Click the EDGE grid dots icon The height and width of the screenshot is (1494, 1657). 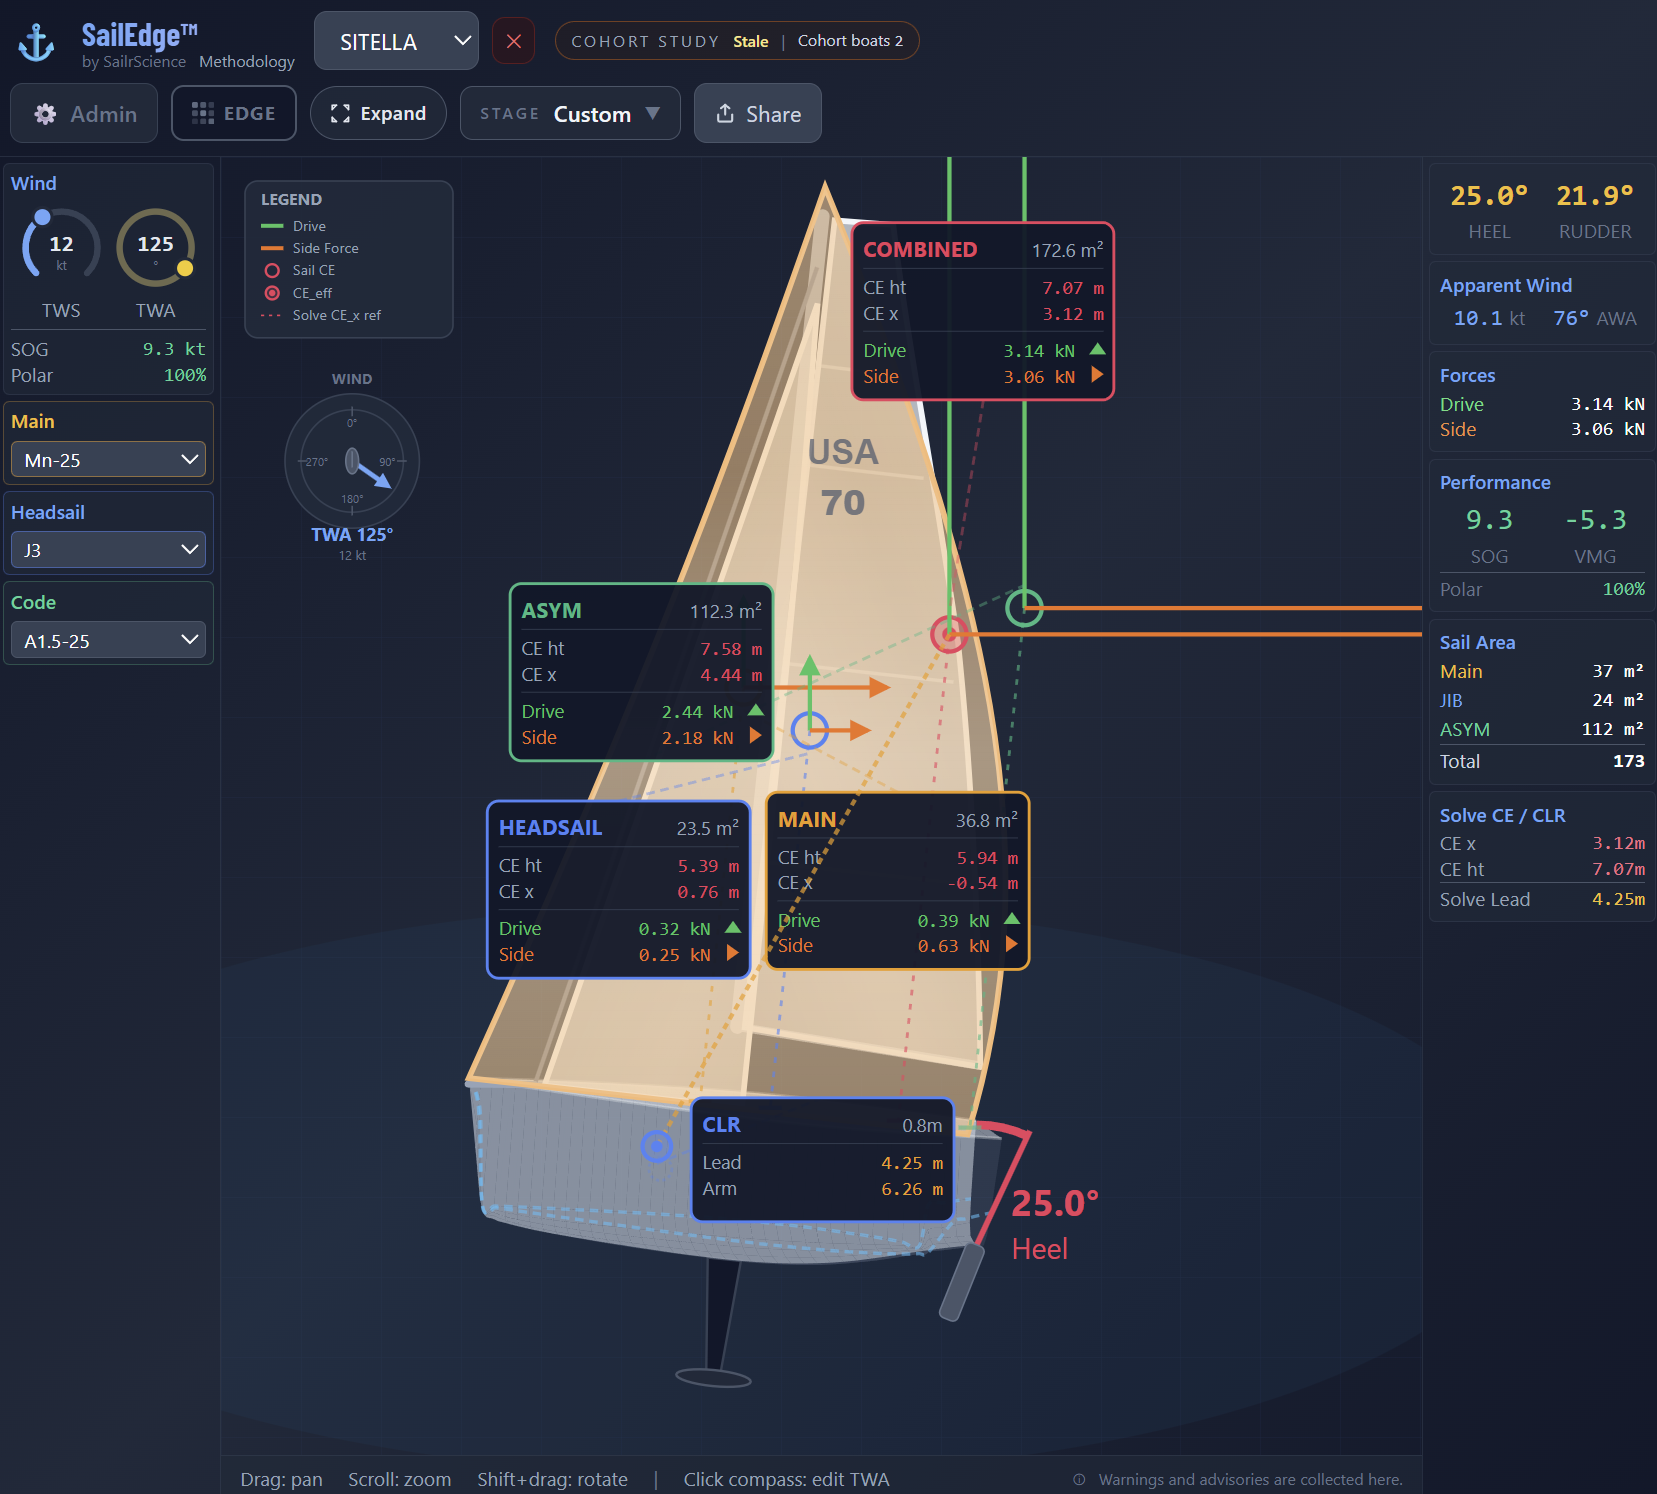(x=203, y=113)
